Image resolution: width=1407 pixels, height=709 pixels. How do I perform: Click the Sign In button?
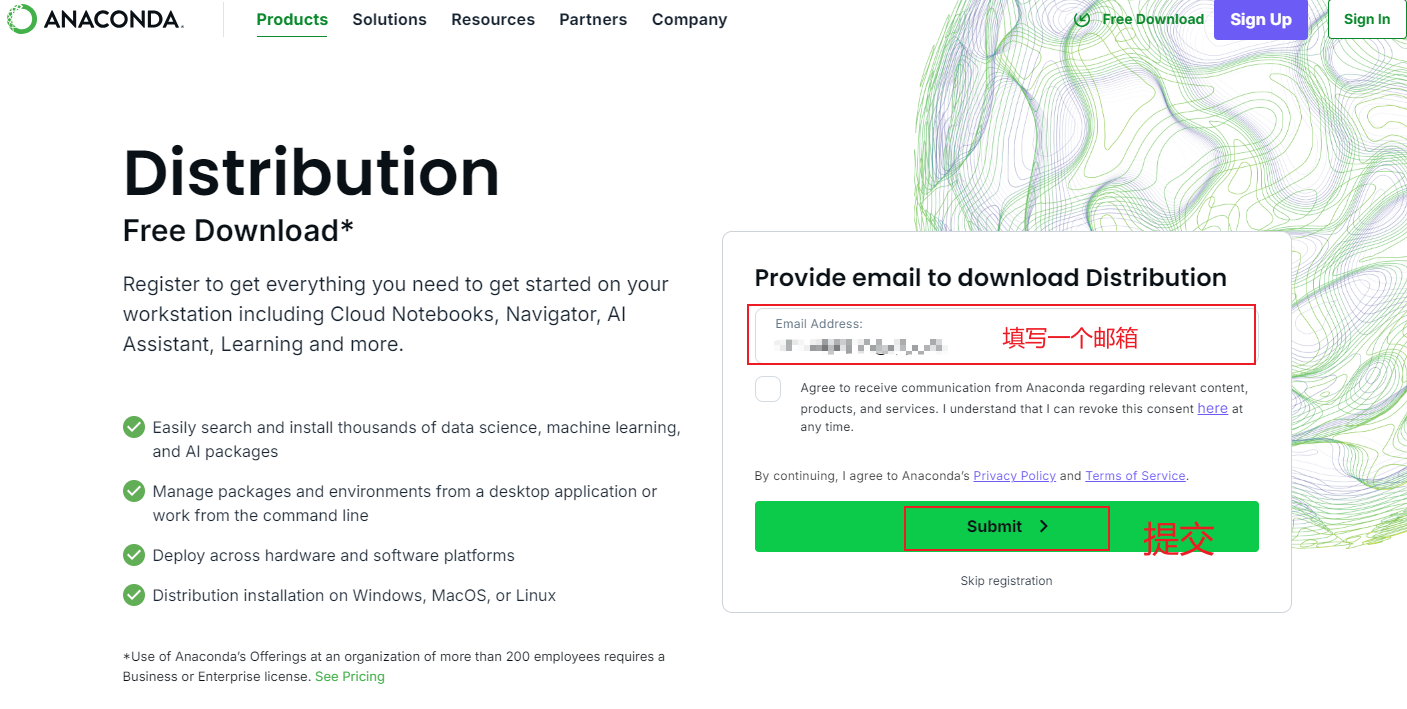click(1367, 19)
